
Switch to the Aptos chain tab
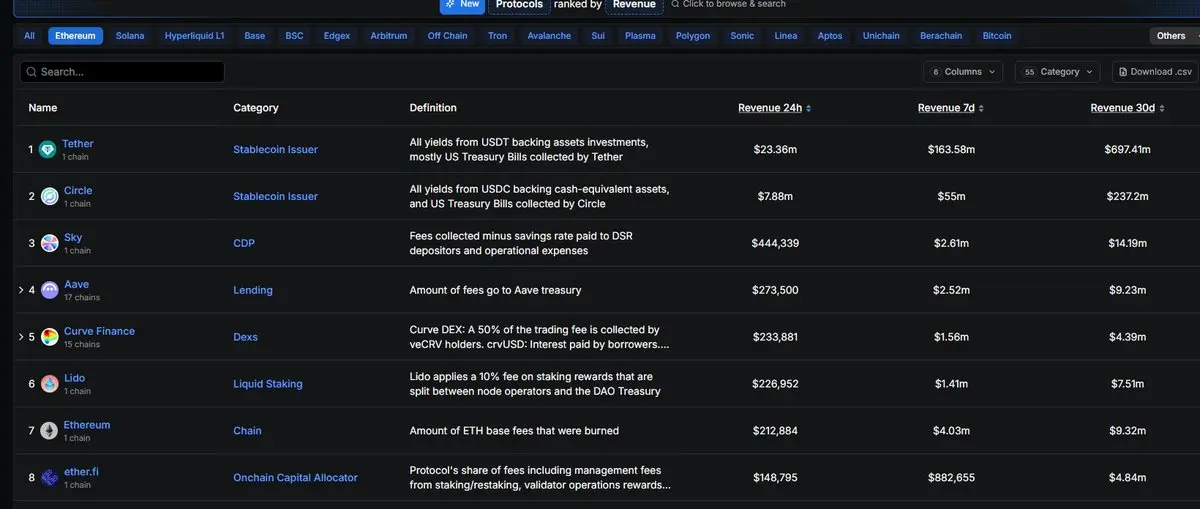pos(830,36)
